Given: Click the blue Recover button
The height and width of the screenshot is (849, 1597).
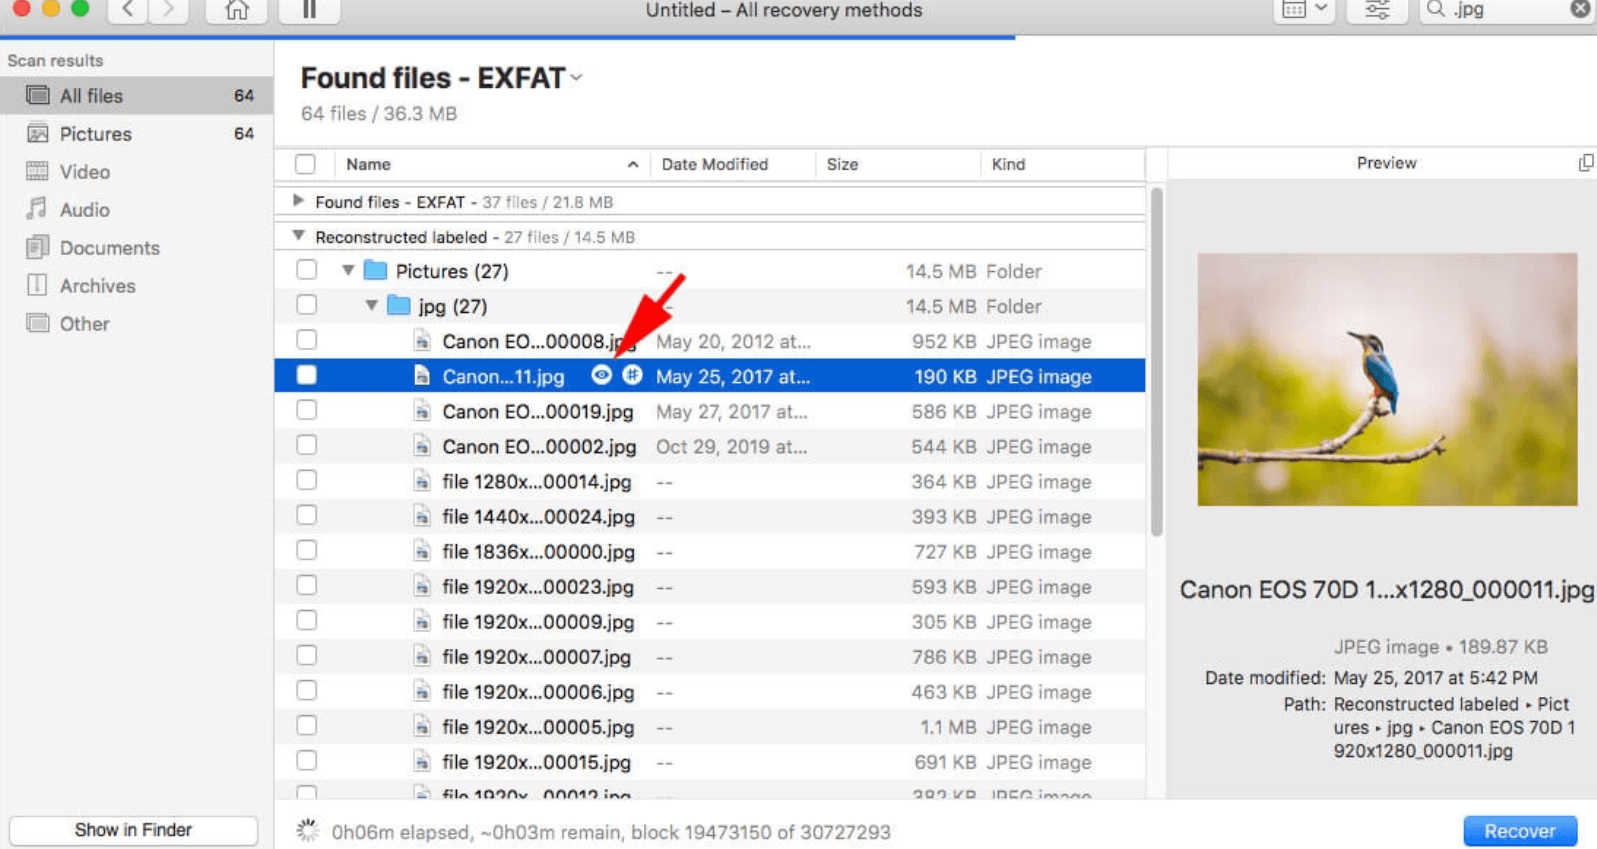Looking at the screenshot, I should [x=1520, y=831].
